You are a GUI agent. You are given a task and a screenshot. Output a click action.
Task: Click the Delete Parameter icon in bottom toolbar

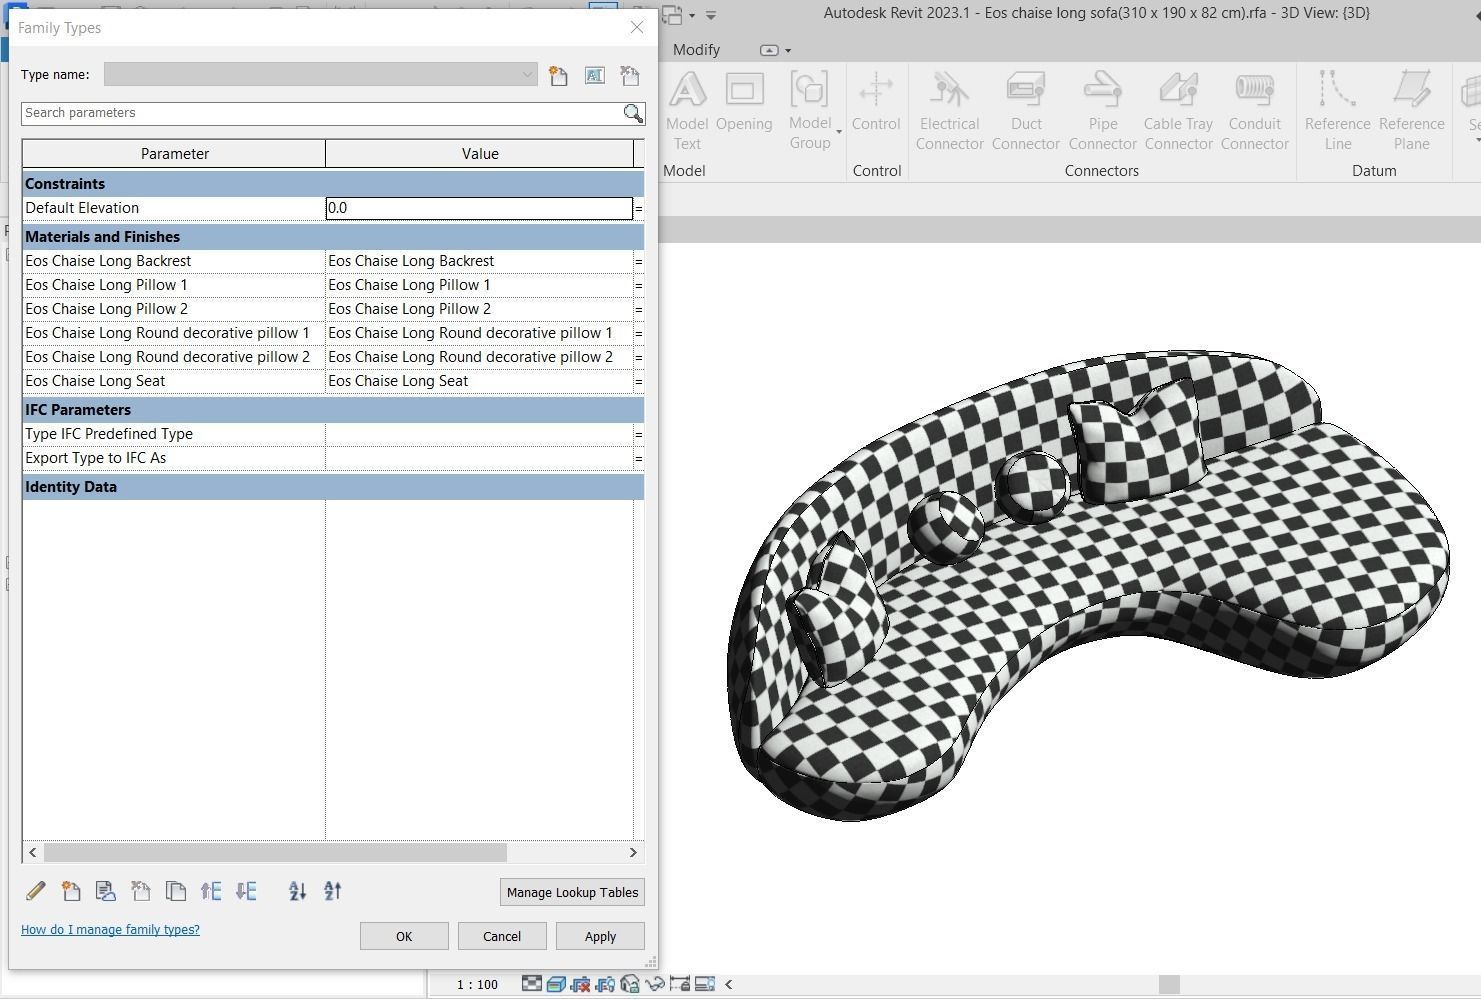pos(140,891)
